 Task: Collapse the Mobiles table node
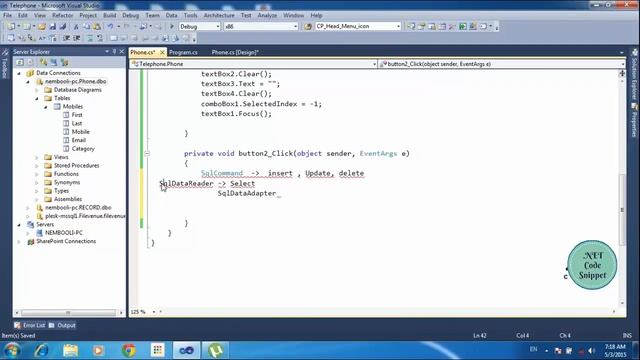pyautogui.click(x=46, y=107)
